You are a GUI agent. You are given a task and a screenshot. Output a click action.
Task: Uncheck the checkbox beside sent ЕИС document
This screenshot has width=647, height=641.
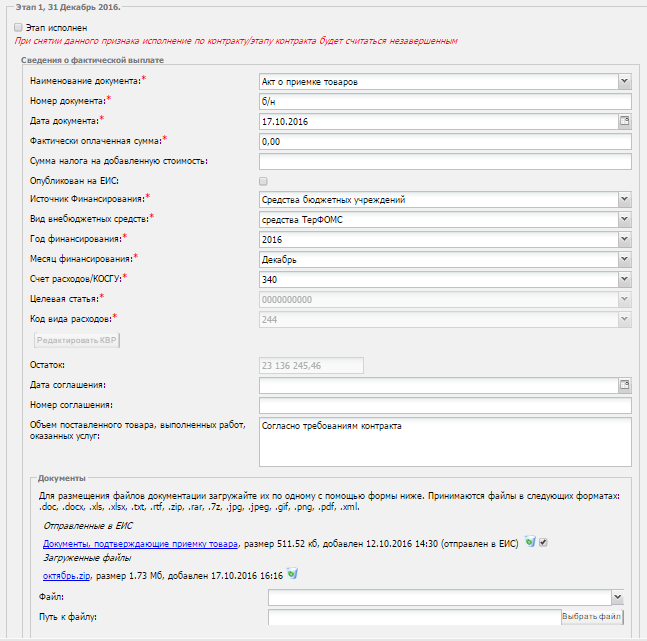coord(543,542)
